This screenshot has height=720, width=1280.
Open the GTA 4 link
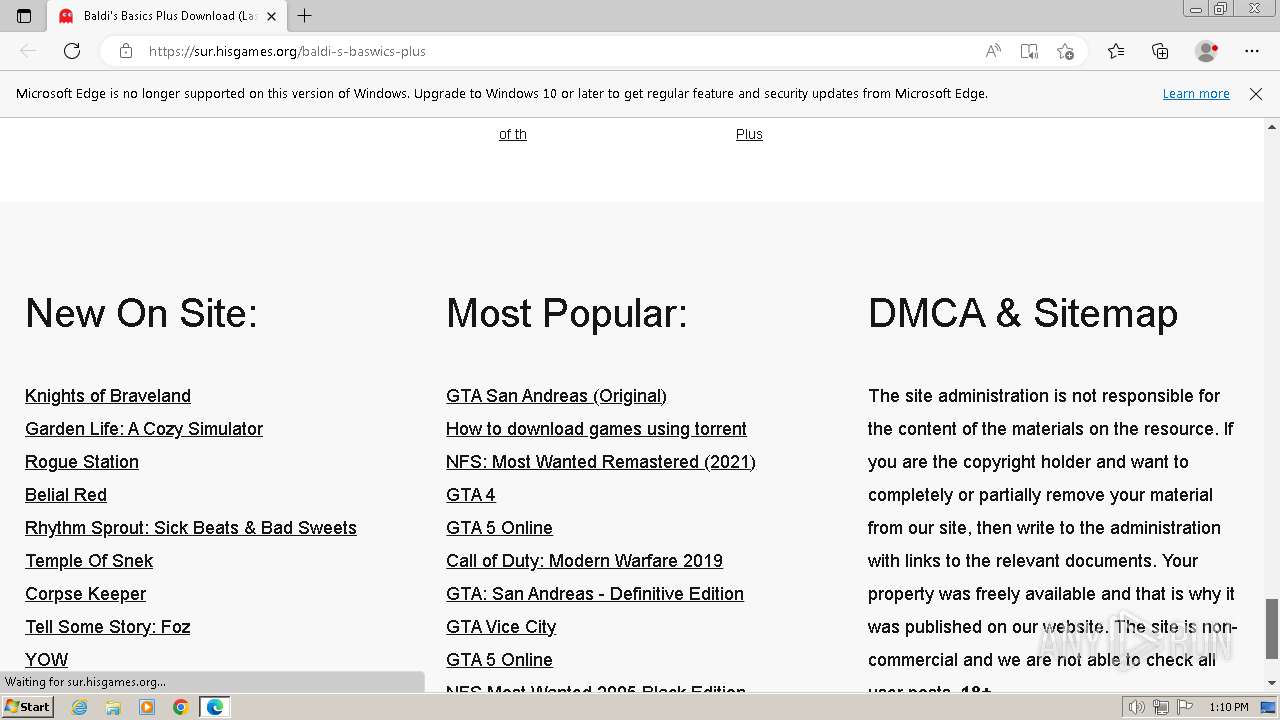click(471, 495)
